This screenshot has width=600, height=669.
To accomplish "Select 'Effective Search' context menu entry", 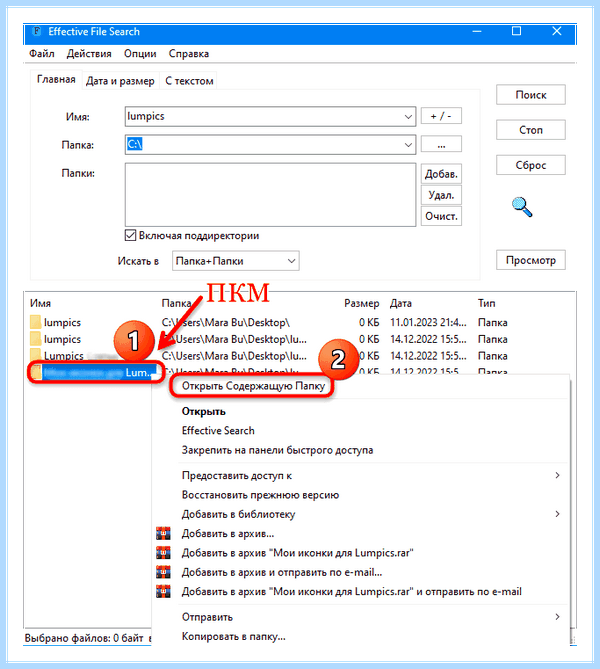I will pyautogui.click(x=218, y=430).
